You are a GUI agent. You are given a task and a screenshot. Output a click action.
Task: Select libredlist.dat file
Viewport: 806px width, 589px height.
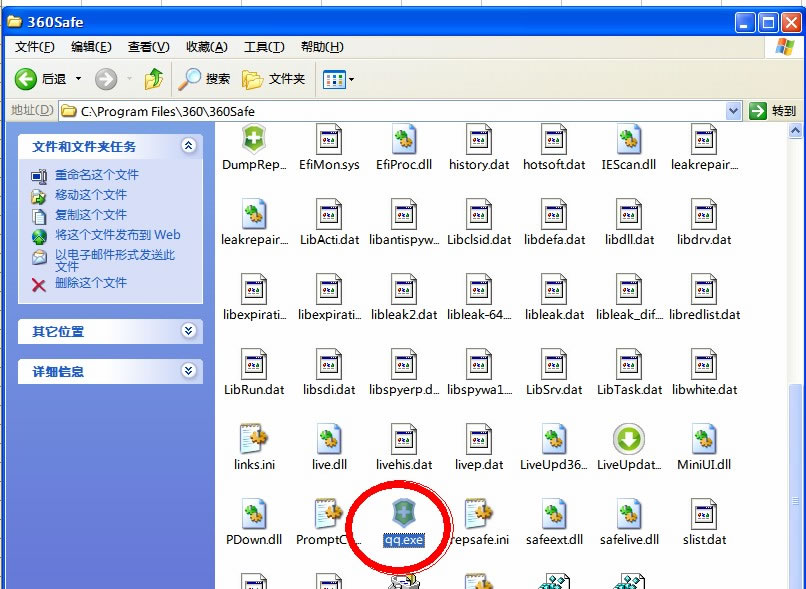704,297
